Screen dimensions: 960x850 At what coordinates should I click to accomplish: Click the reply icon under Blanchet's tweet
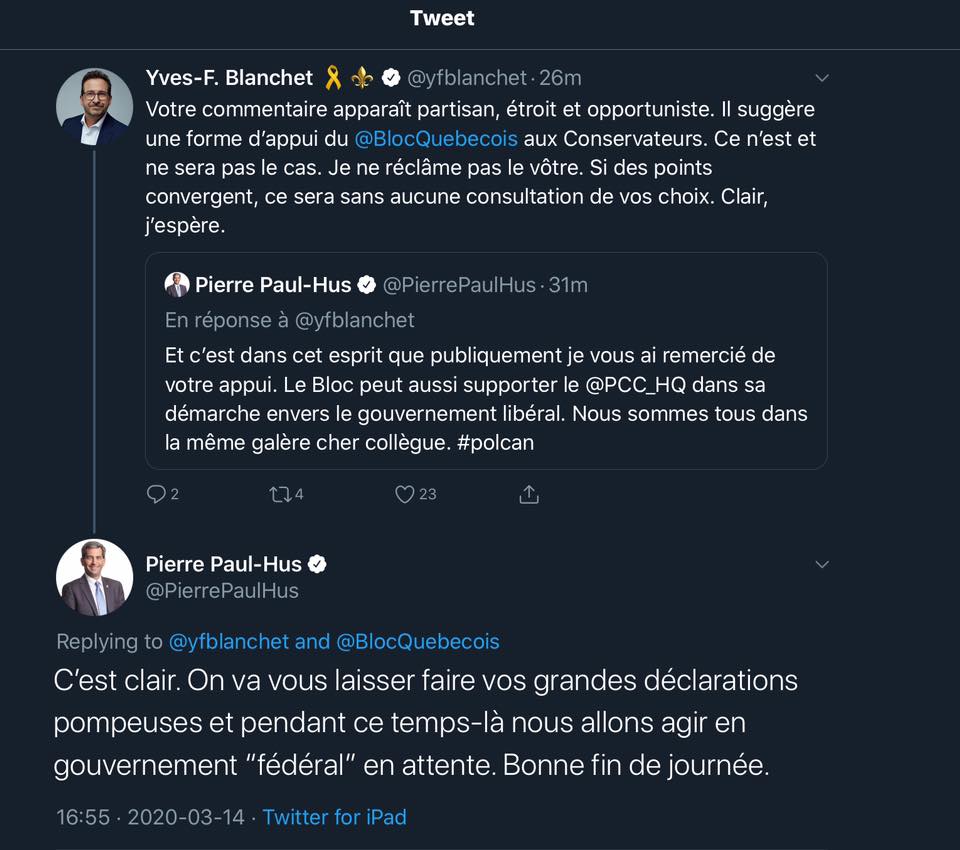(156, 494)
